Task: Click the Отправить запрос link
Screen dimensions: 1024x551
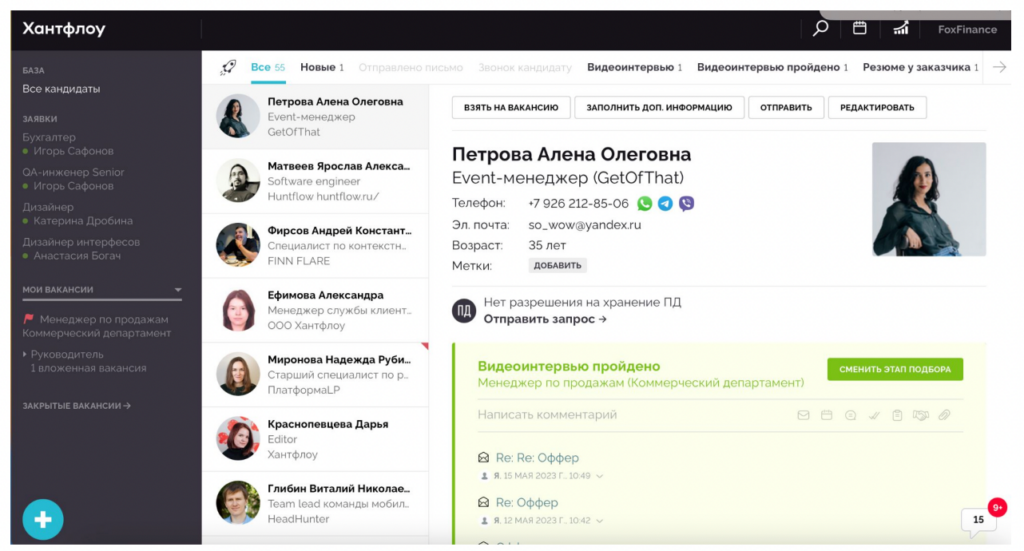Action: tap(545, 319)
